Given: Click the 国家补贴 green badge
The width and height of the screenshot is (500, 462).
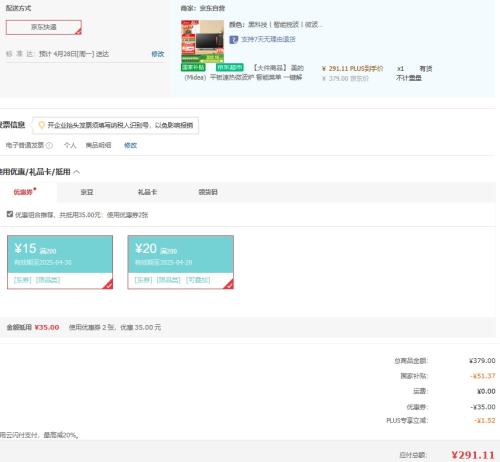Looking at the screenshot, I should [x=193, y=68].
